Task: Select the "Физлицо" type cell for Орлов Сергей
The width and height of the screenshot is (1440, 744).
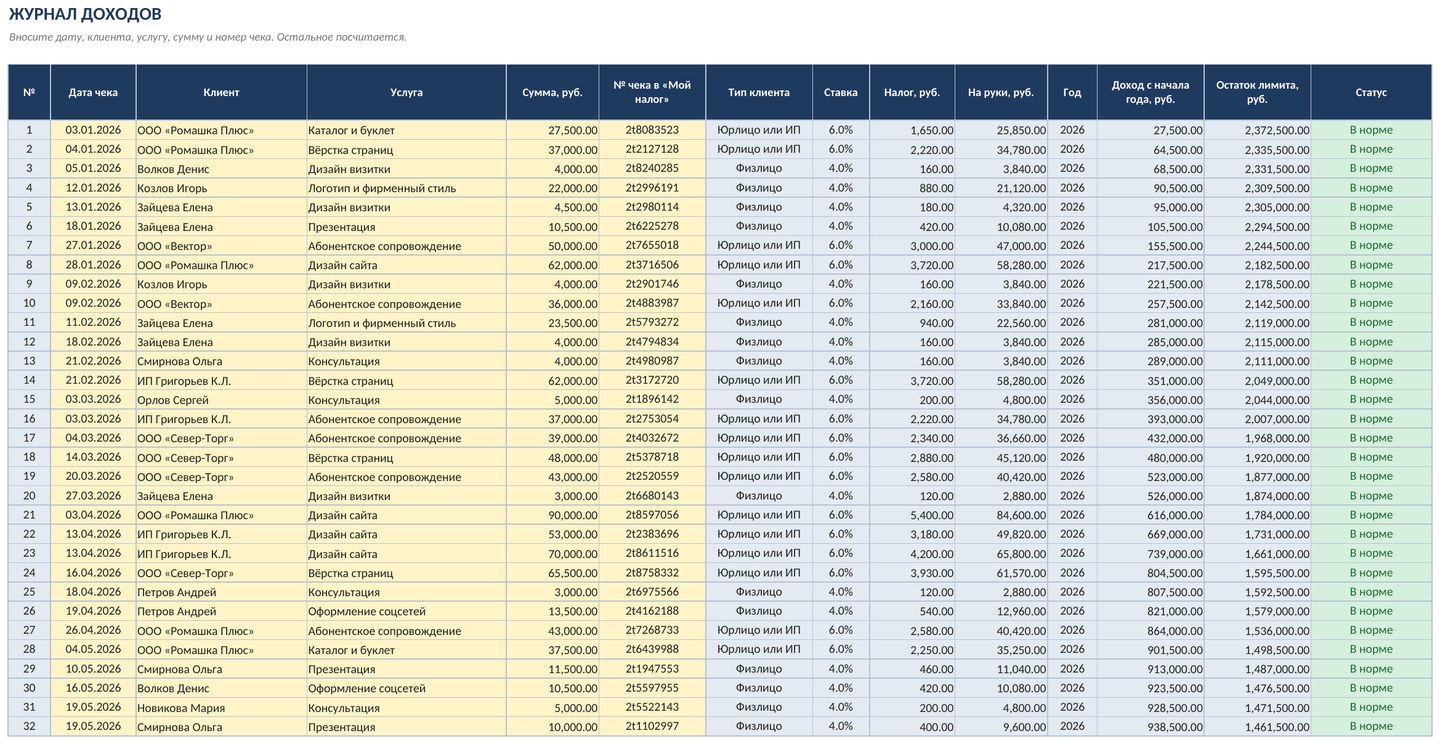Action: pos(759,400)
